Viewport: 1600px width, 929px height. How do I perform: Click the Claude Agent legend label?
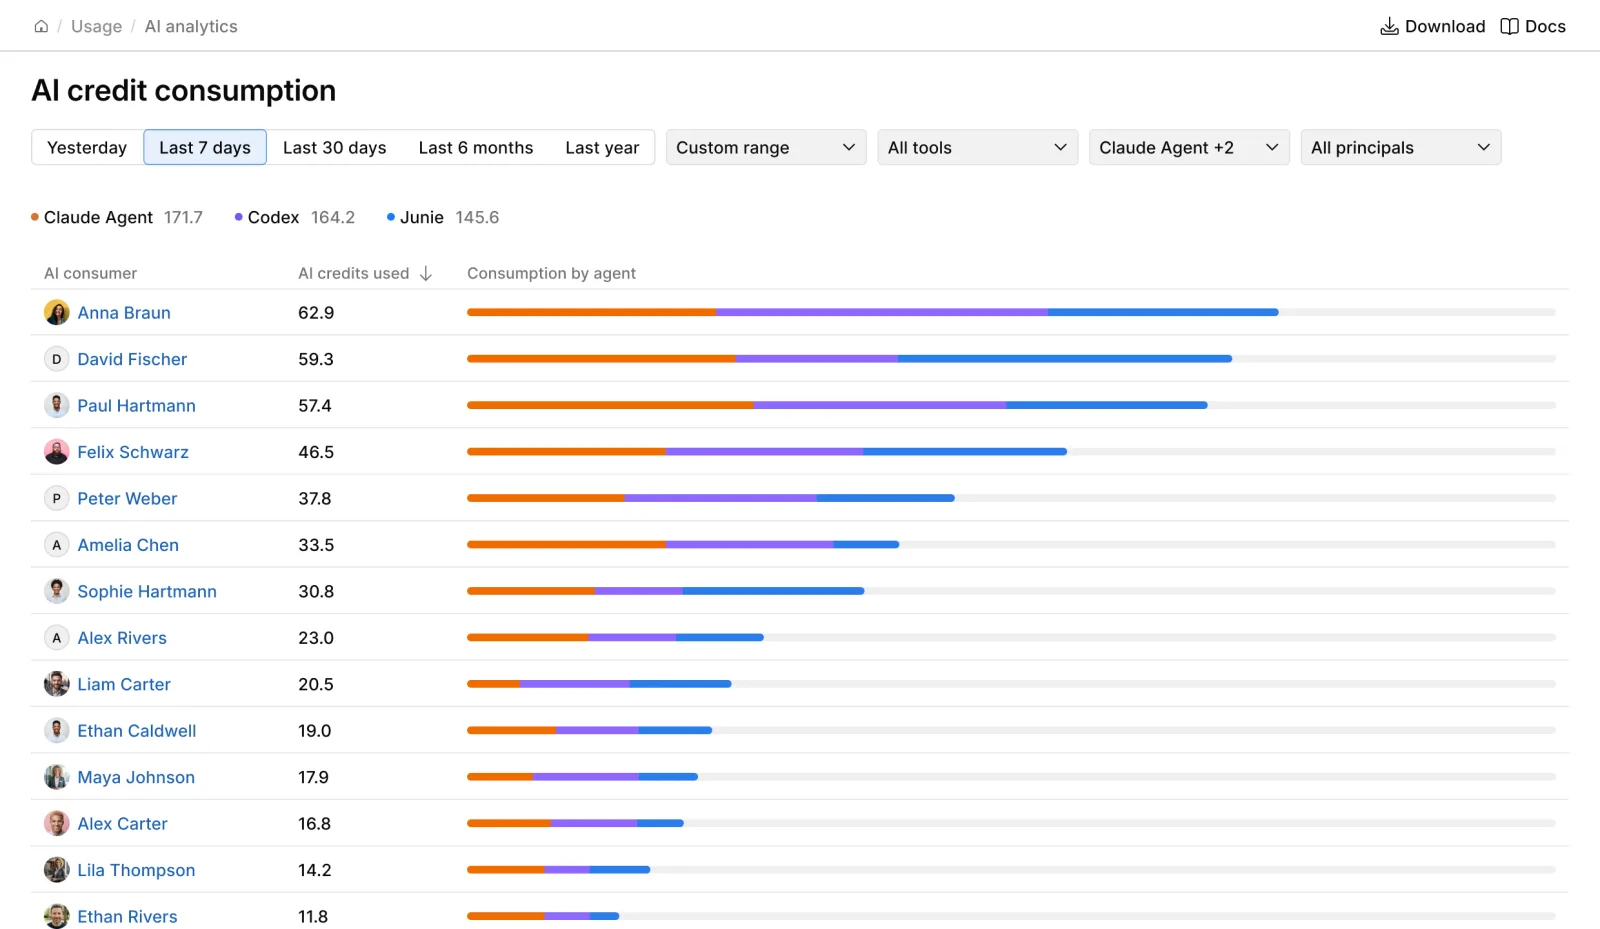click(98, 218)
